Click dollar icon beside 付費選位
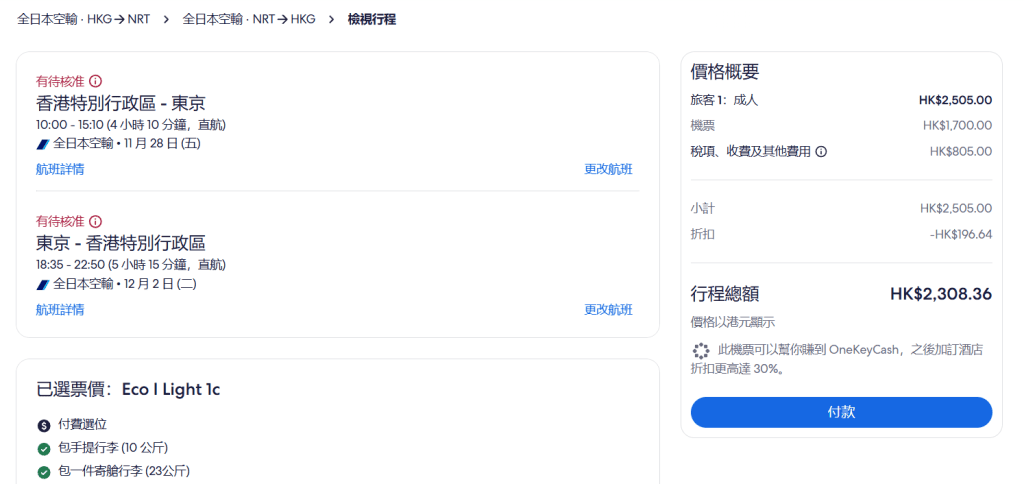 tap(44, 425)
